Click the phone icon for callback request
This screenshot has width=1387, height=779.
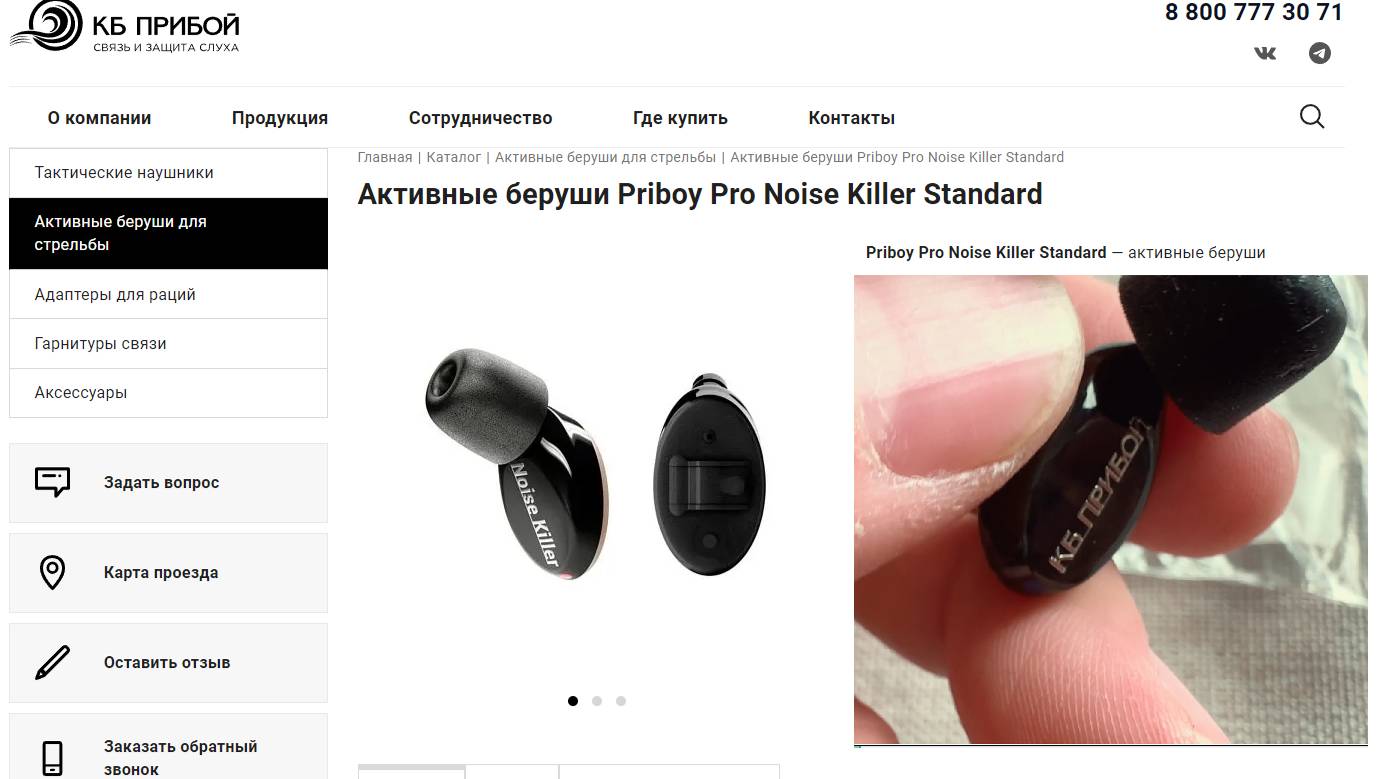click(53, 757)
